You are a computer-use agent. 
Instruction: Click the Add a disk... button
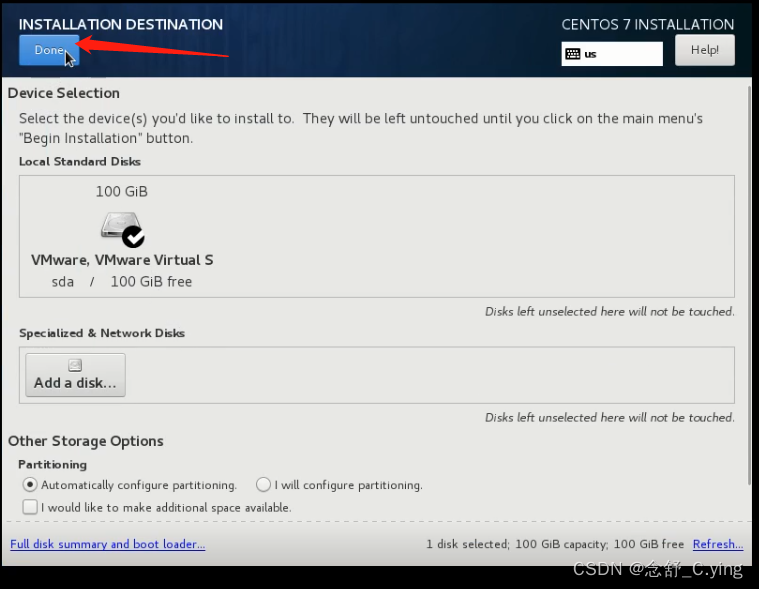point(75,375)
